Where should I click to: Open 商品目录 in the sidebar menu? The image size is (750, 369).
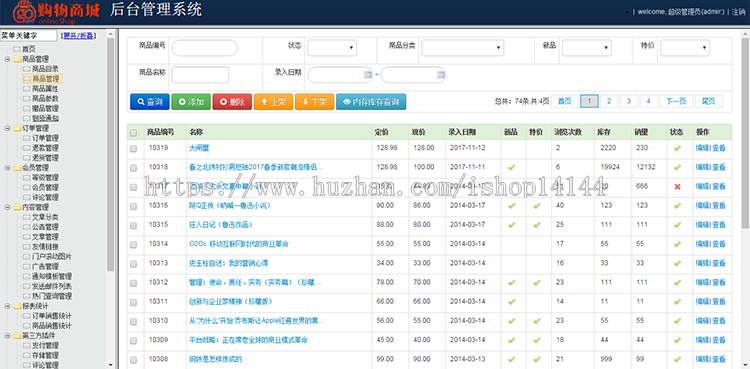pyautogui.click(x=45, y=69)
